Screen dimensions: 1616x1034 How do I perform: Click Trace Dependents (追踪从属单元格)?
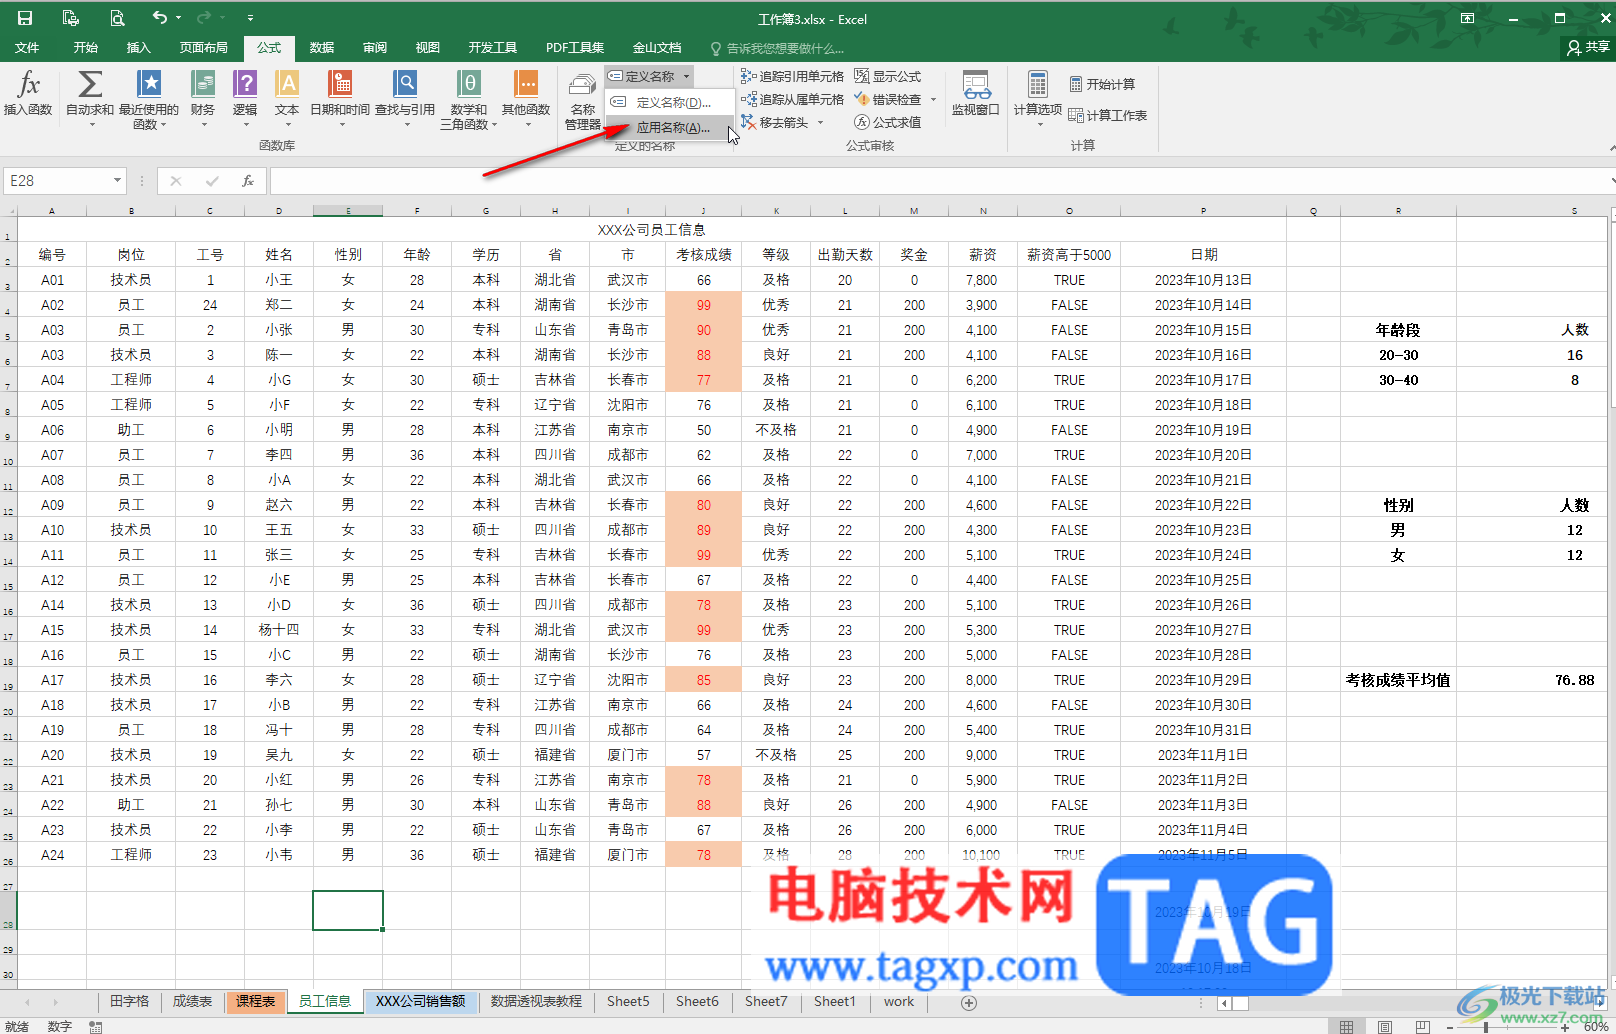[x=792, y=99]
